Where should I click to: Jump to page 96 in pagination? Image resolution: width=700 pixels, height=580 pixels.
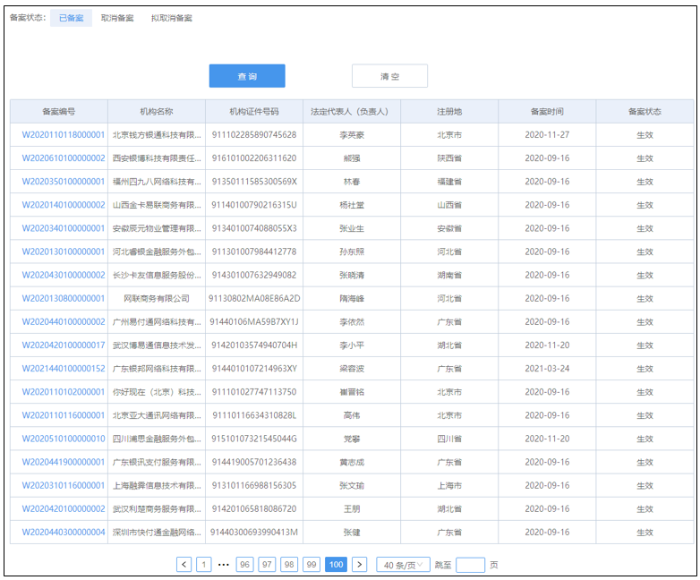click(245, 564)
